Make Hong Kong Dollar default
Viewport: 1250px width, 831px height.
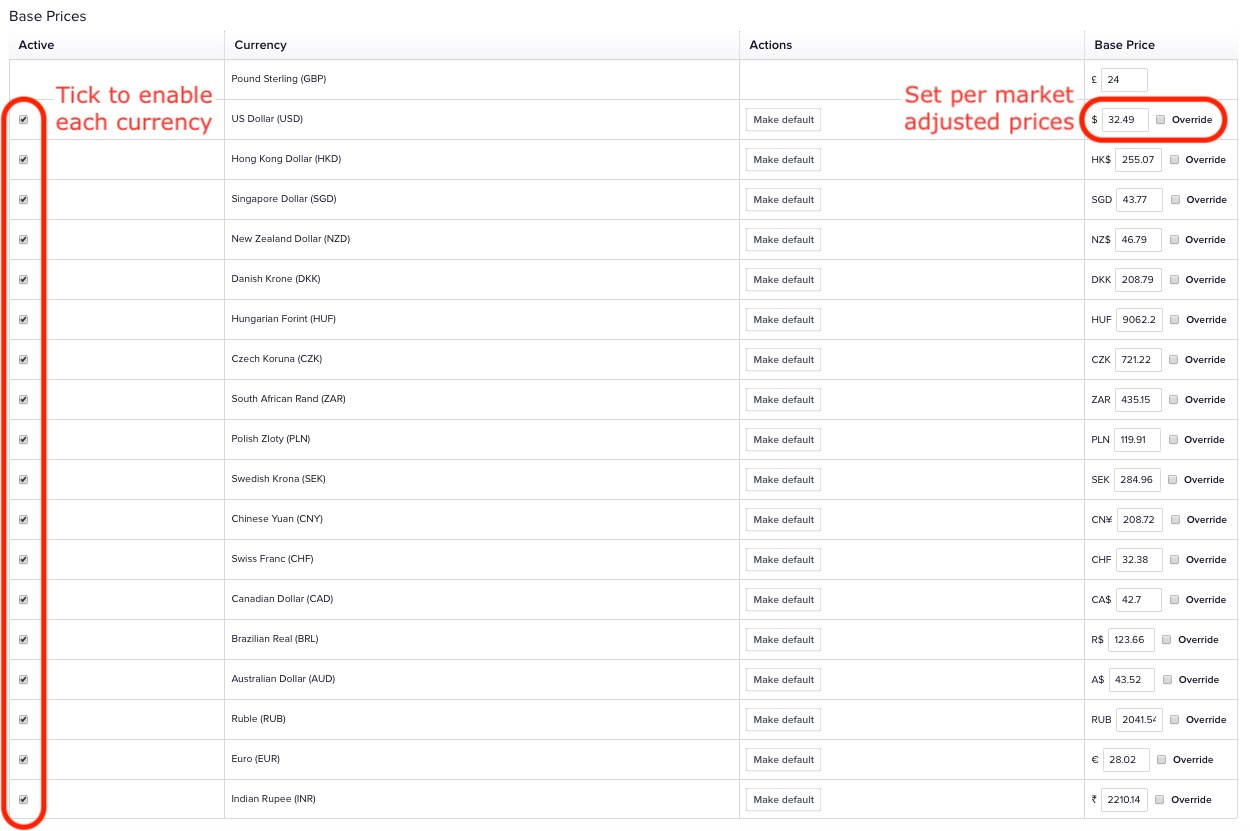784,160
